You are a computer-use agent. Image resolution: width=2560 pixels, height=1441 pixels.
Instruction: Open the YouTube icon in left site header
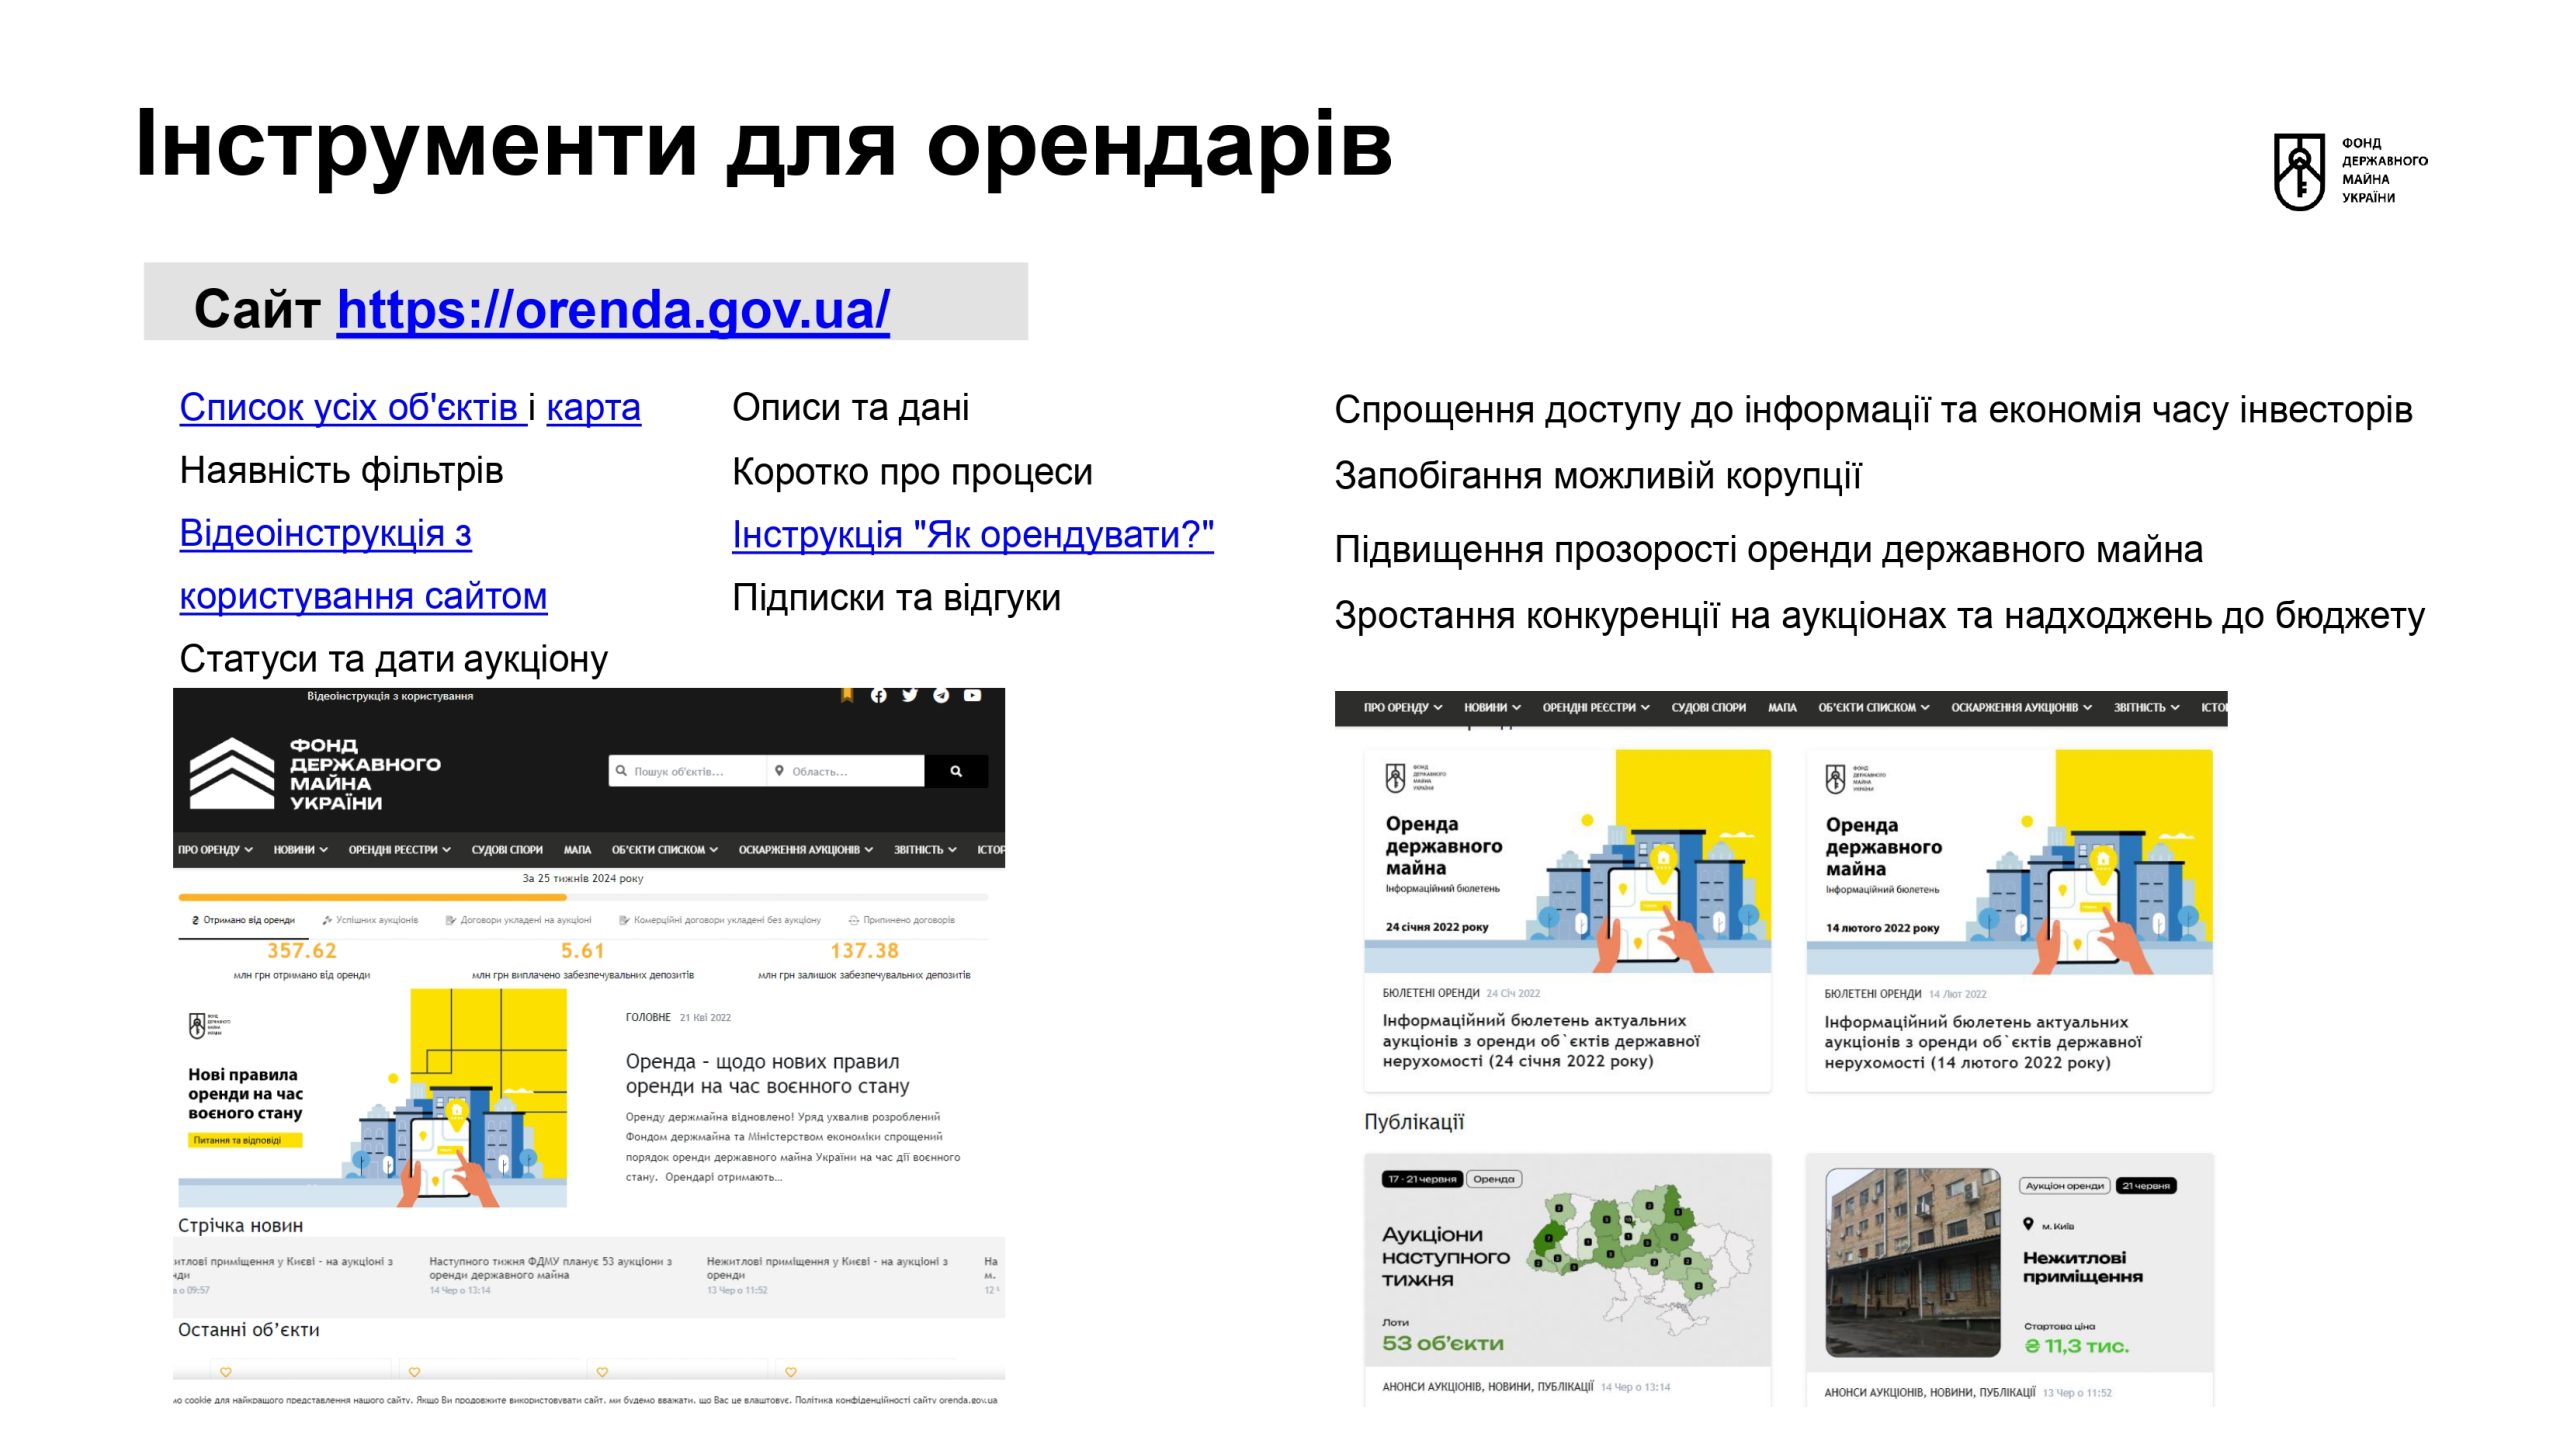tap(972, 695)
